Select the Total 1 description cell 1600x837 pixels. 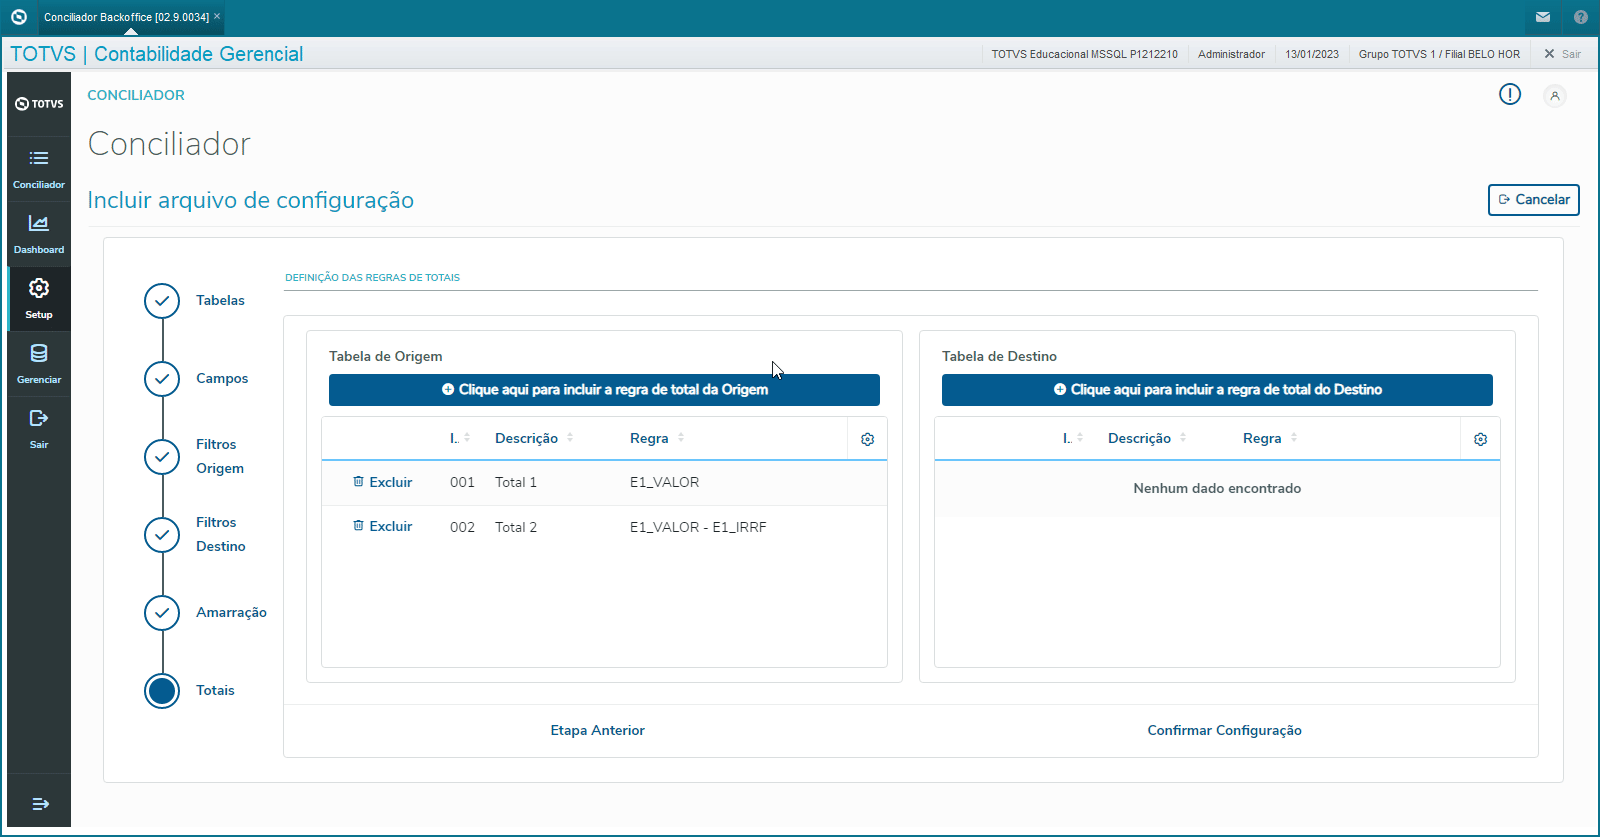coord(516,482)
